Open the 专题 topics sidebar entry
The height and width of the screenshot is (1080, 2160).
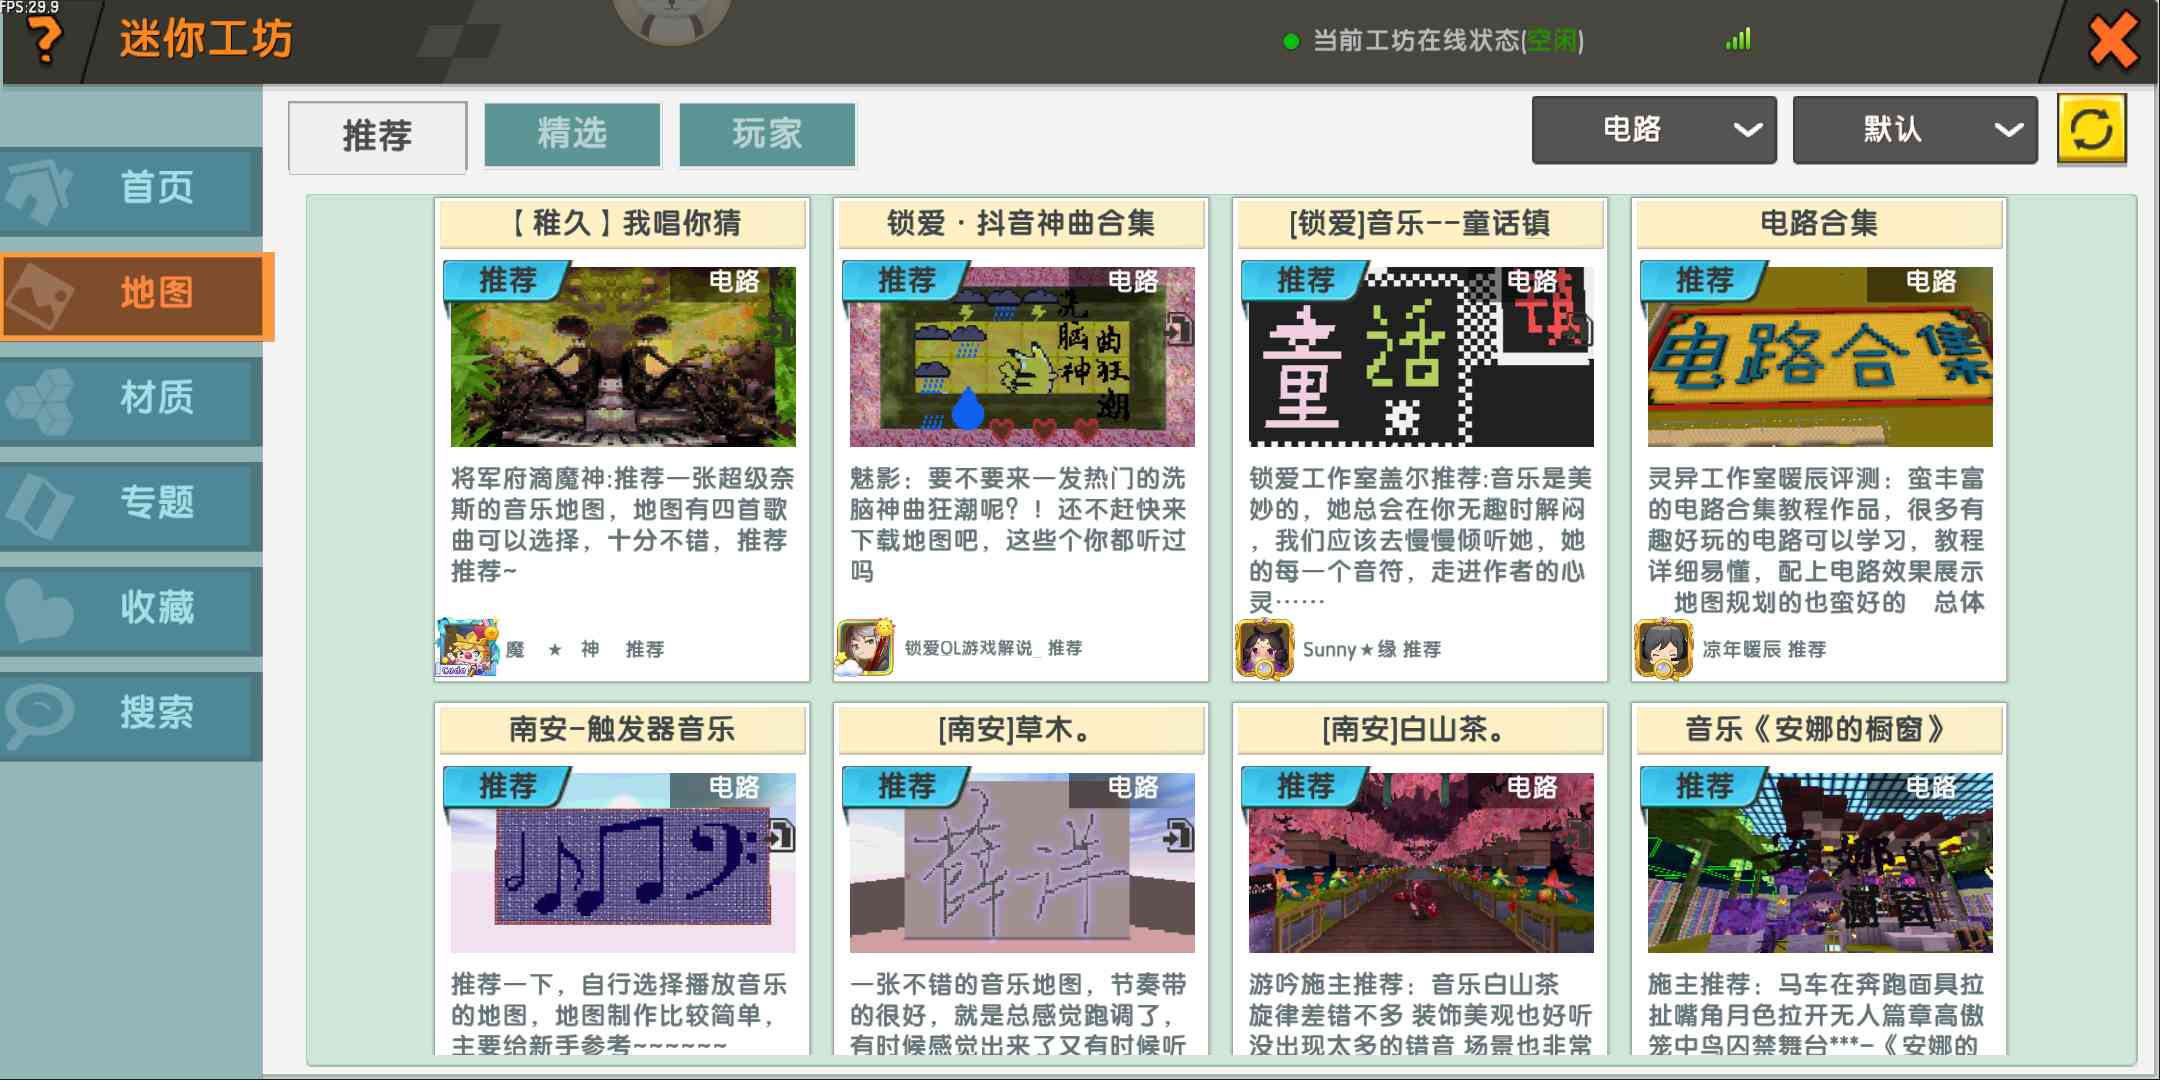[131, 506]
